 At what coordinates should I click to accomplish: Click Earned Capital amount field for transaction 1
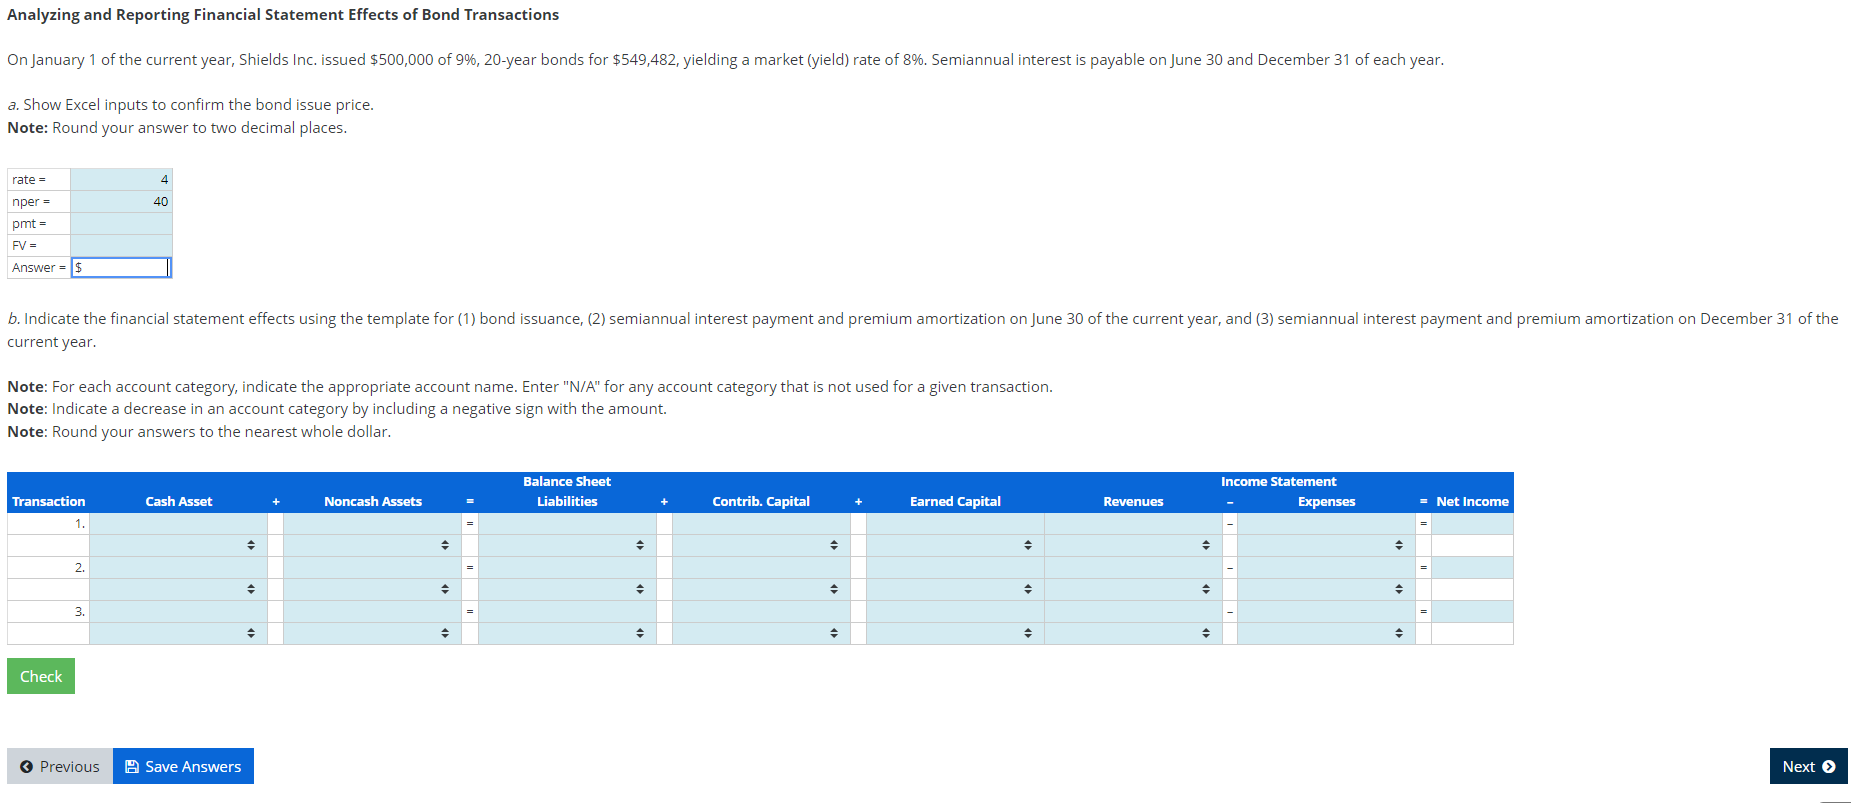[x=955, y=523]
